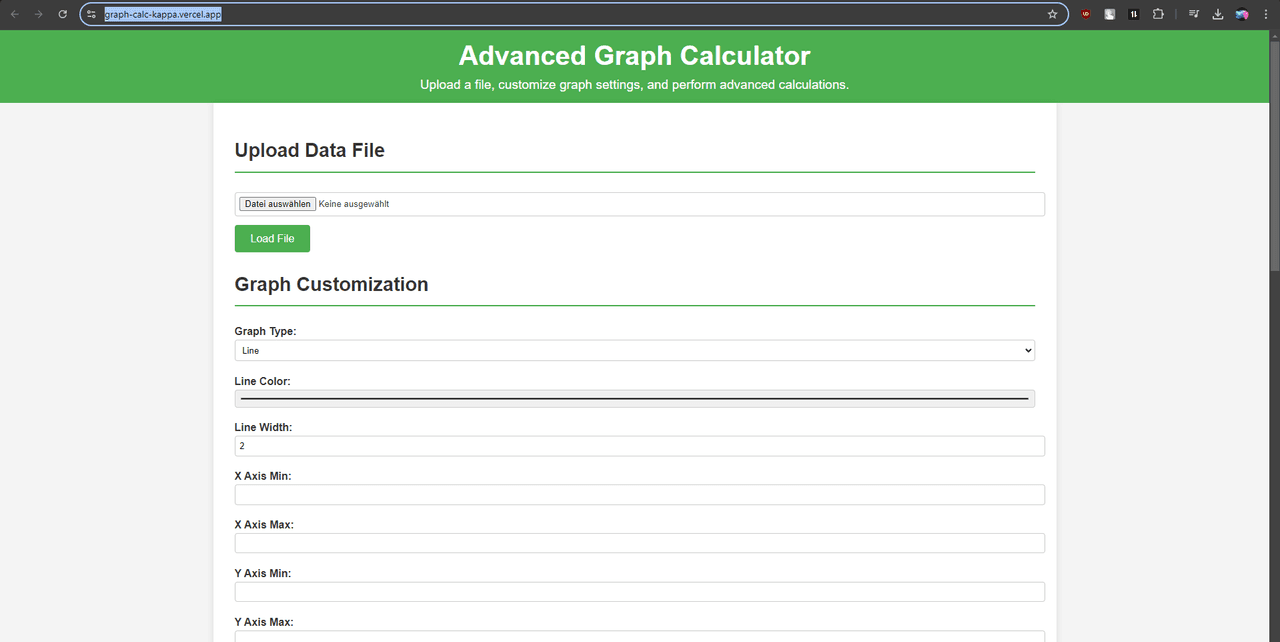Focus the Y Axis Min input box
The image size is (1280, 642).
pos(640,592)
